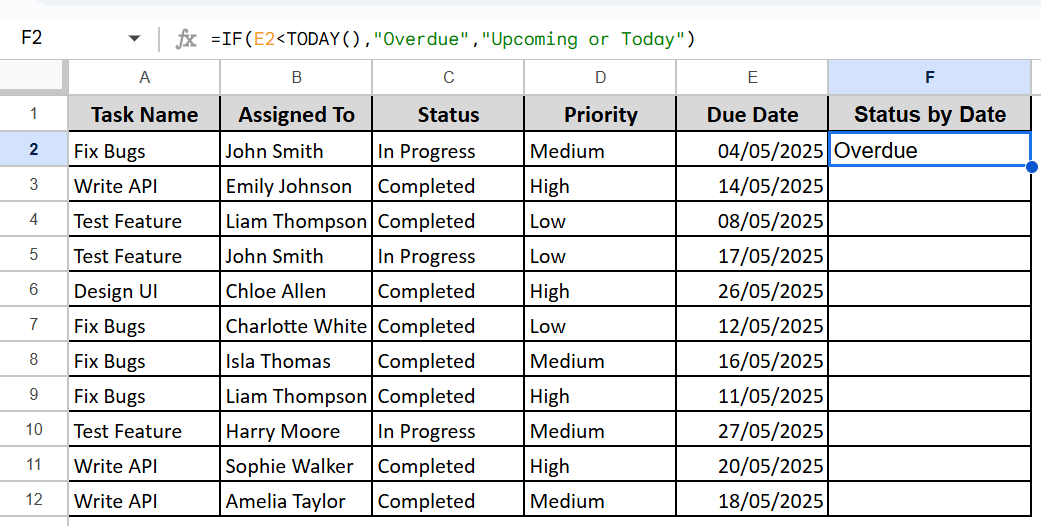Select the row 10 header

34,429
